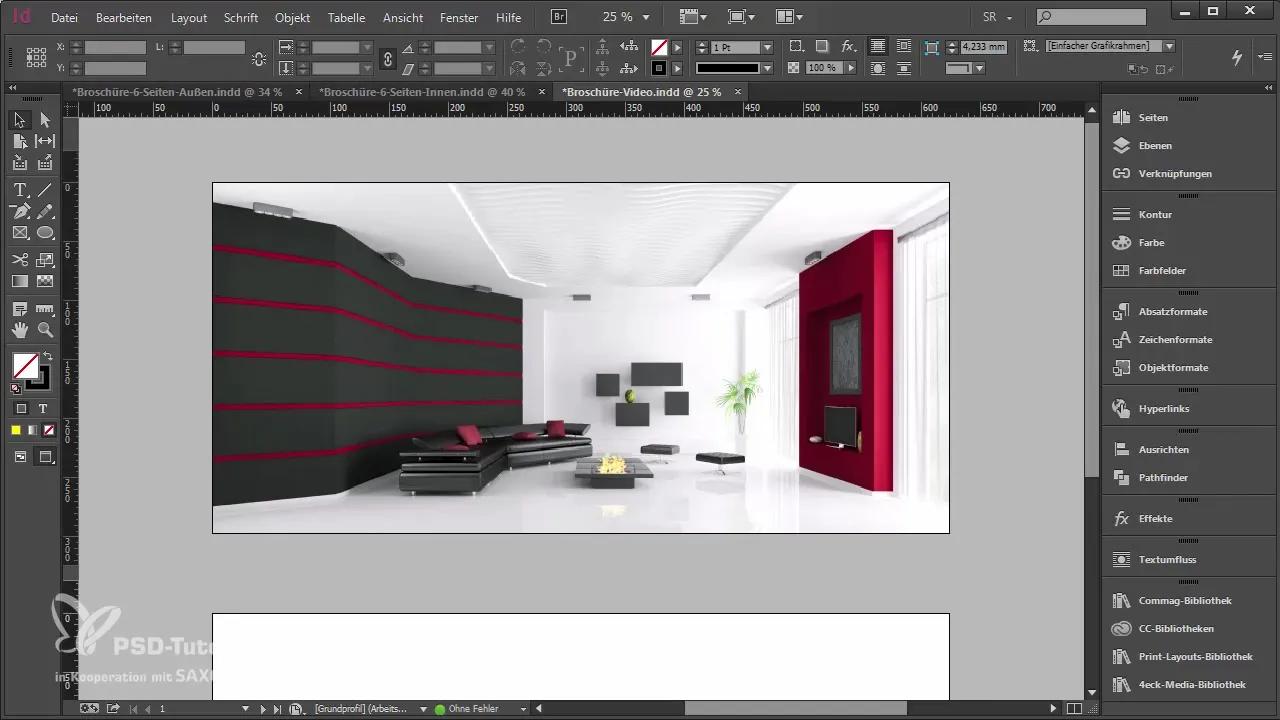Select the Type tool

20,190
